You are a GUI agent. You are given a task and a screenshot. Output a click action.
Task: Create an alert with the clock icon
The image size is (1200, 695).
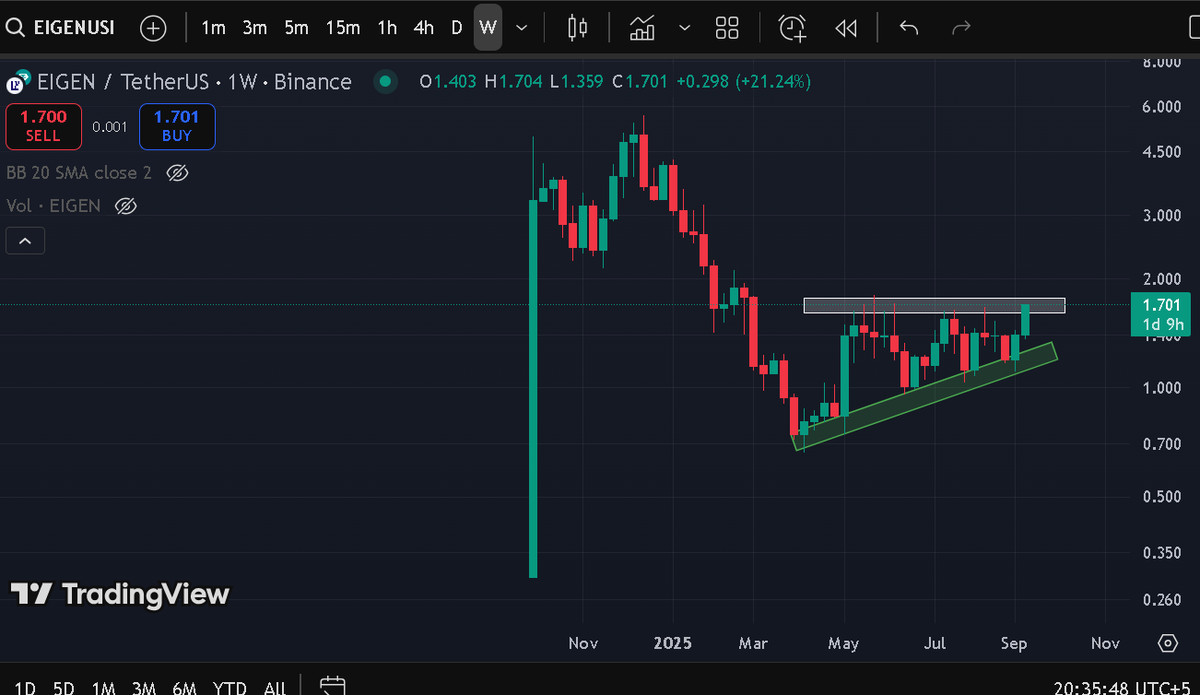(792, 28)
